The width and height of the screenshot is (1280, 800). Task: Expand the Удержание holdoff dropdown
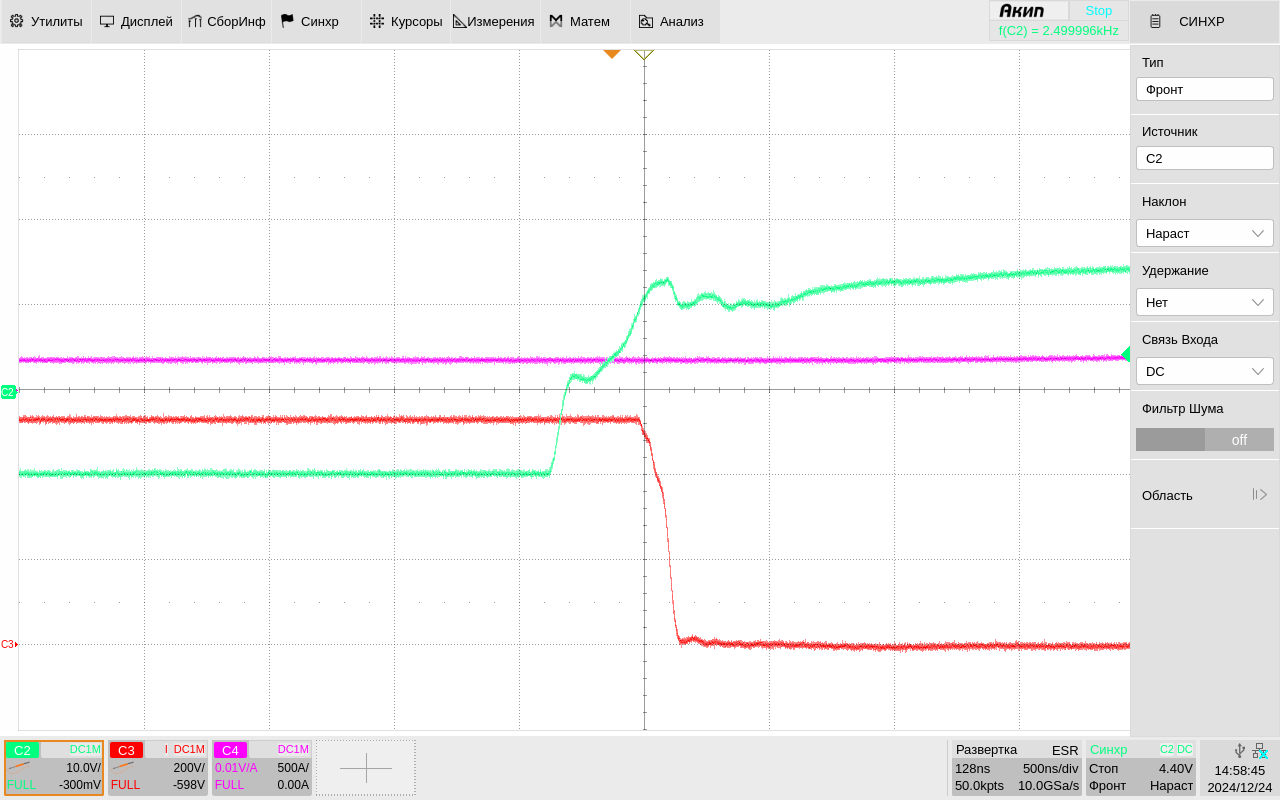point(1204,302)
